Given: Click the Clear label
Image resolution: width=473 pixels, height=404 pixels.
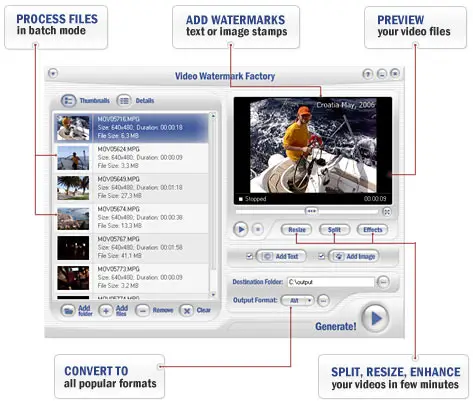Looking at the screenshot, I should [204, 310].
